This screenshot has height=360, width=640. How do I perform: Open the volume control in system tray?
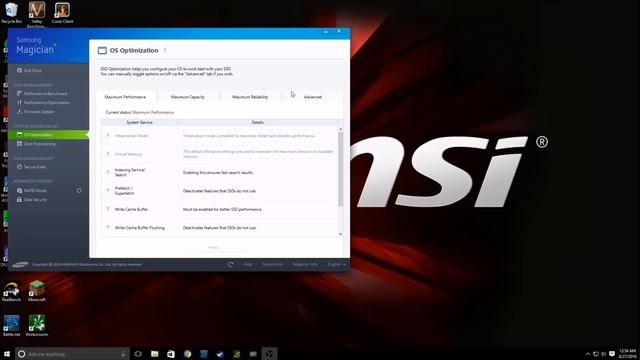pos(603,354)
